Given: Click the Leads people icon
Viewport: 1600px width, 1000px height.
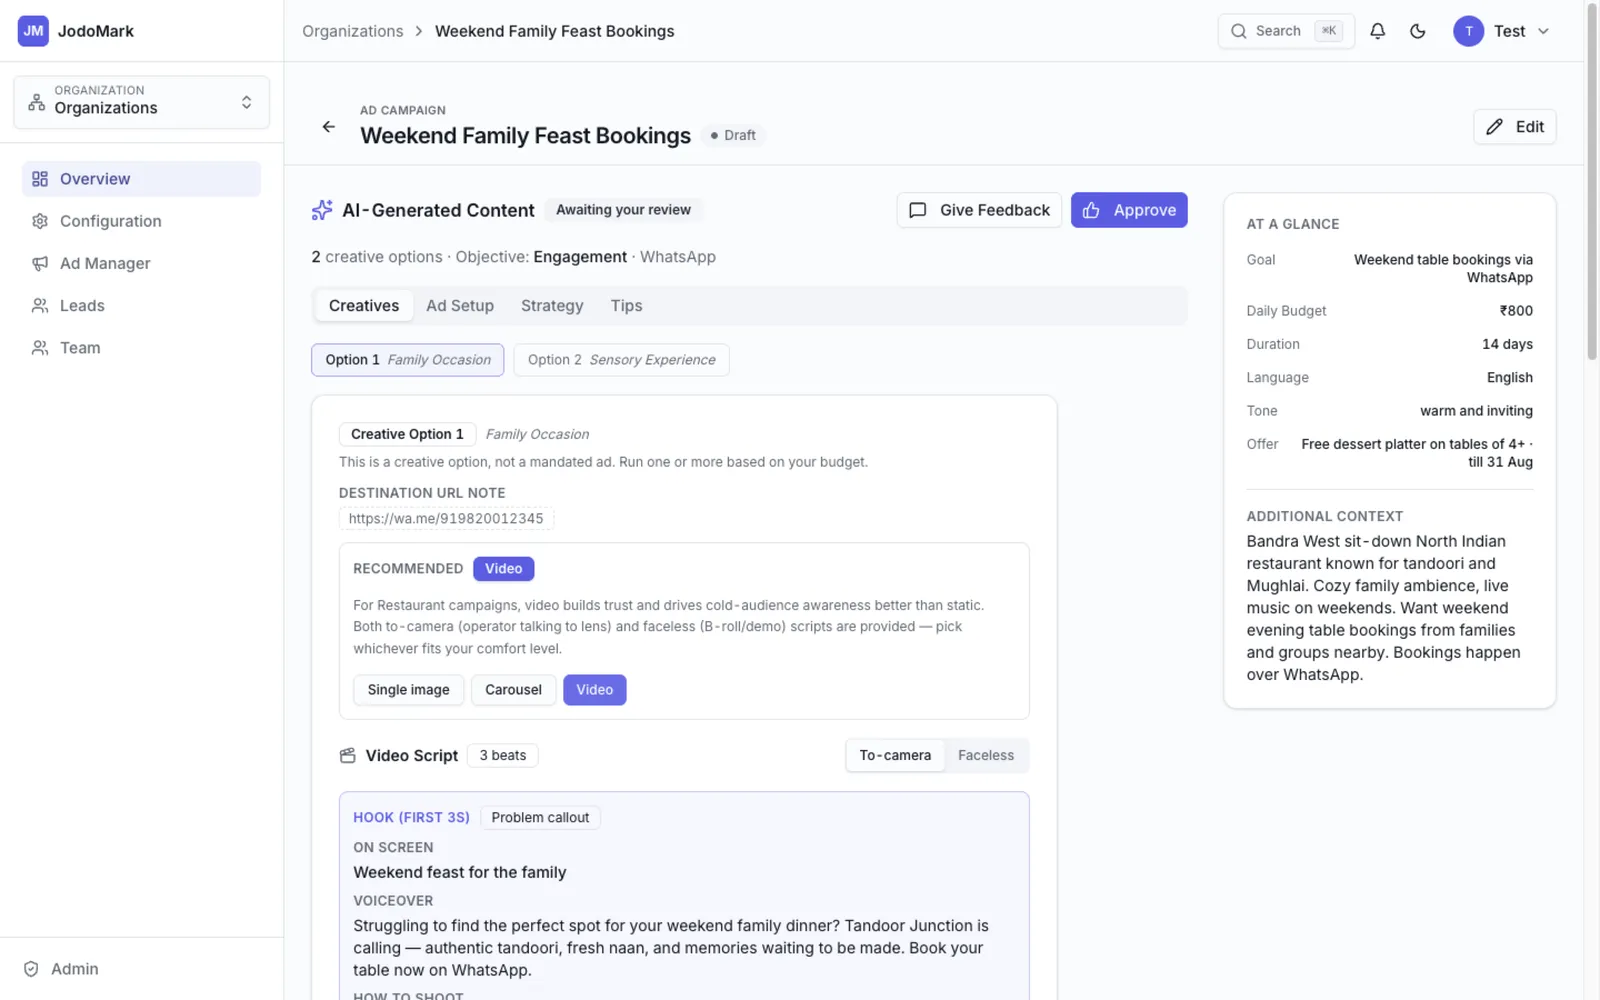Looking at the screenshot, I should tap(40, 306).
